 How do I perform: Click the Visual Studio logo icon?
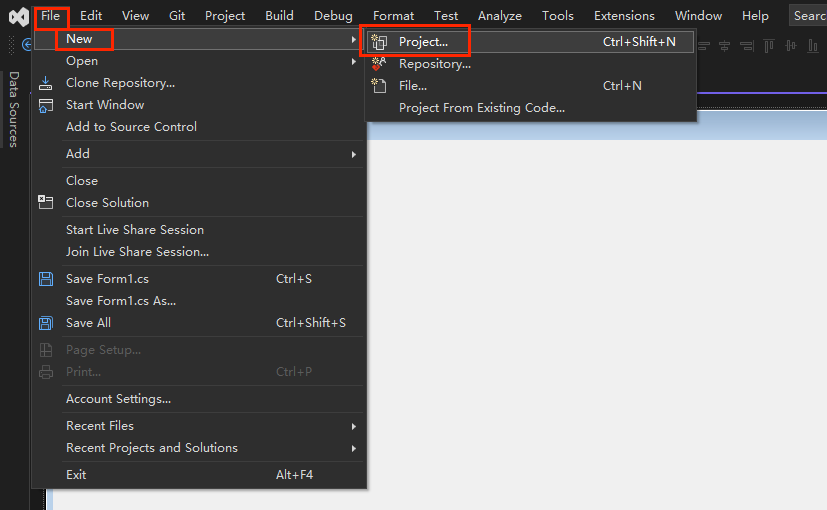click(18, 16)
